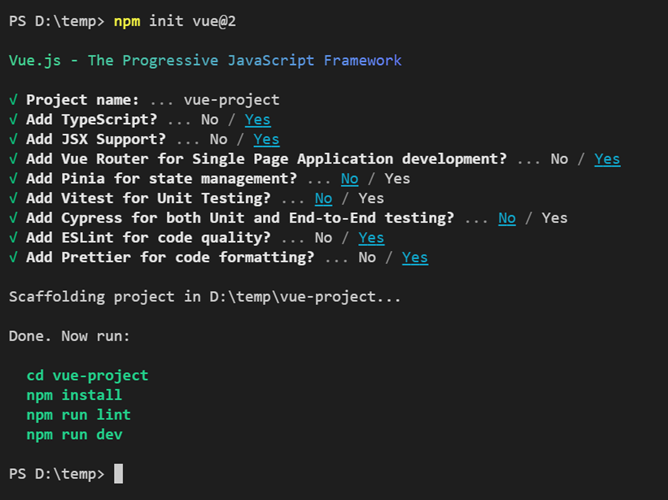Image resolution: width=668 pixels, height=500 pixels.
Task: Click the underlined Yes for JSX Support
Action: (266, 139)
